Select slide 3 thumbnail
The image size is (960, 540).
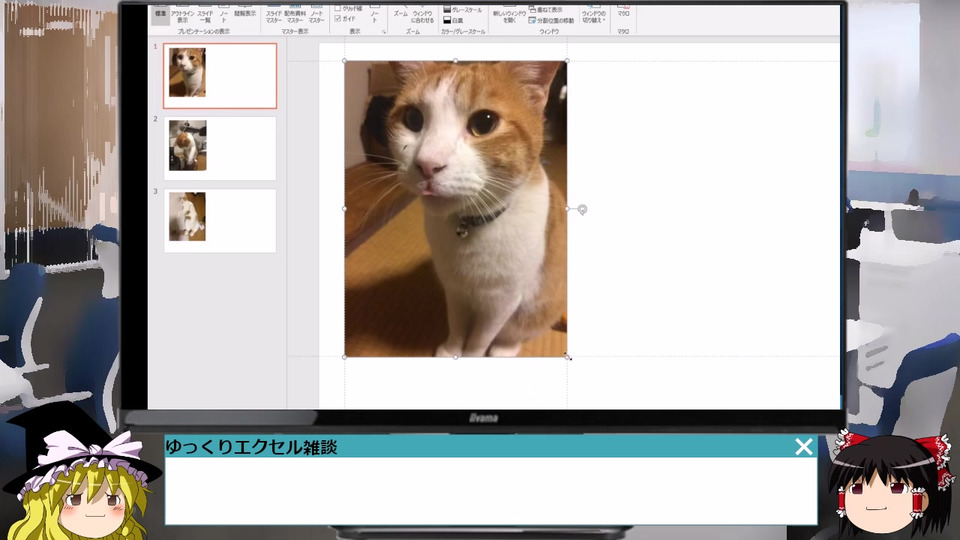[219, 220]
